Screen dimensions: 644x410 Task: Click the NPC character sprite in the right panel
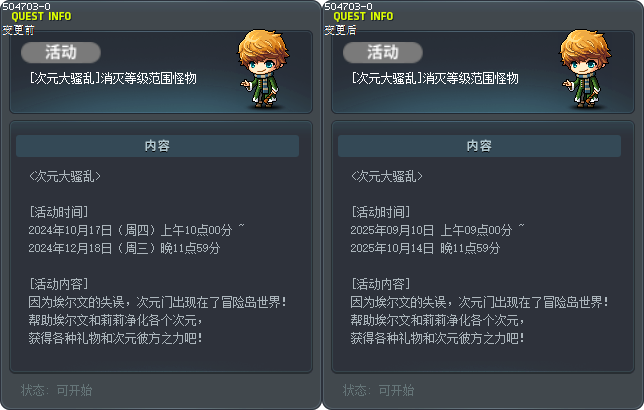pos(585,69)
